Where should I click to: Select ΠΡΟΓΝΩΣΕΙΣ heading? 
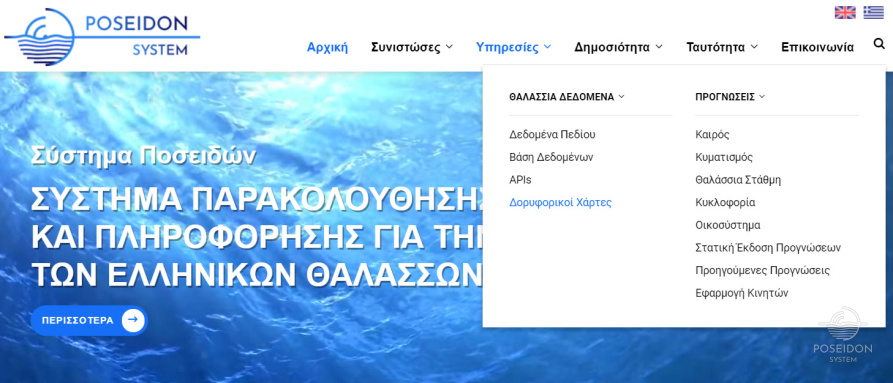(x=725, y=97)
